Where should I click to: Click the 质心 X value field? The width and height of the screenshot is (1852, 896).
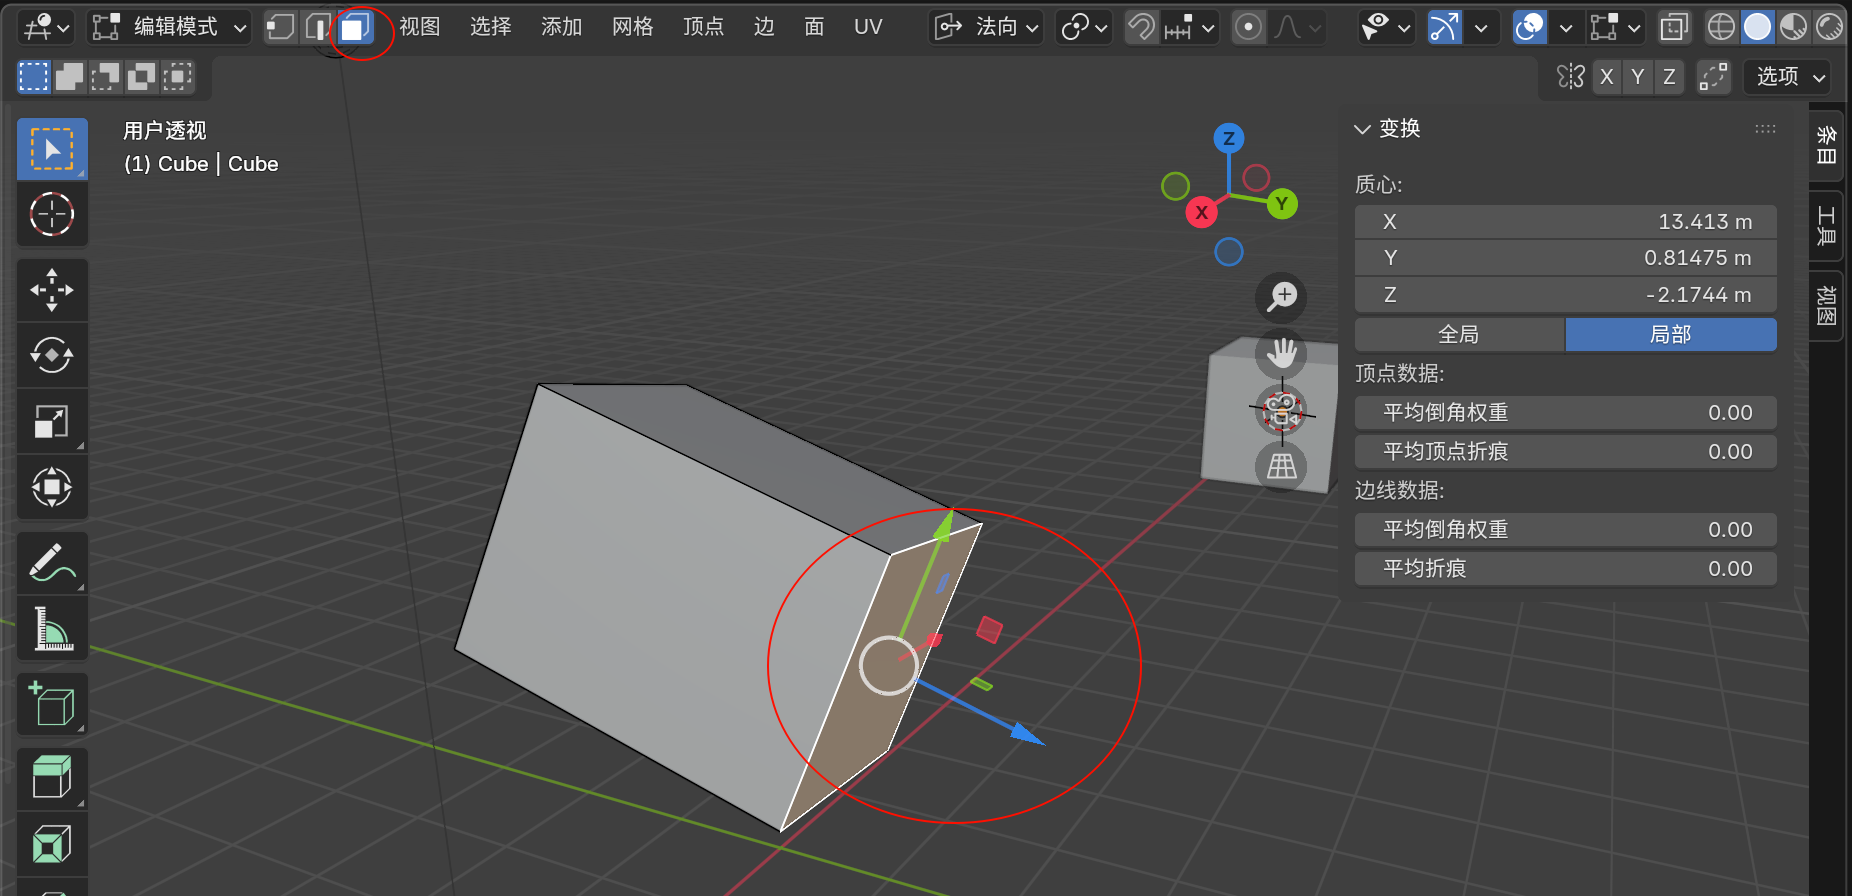(1565, 222)
